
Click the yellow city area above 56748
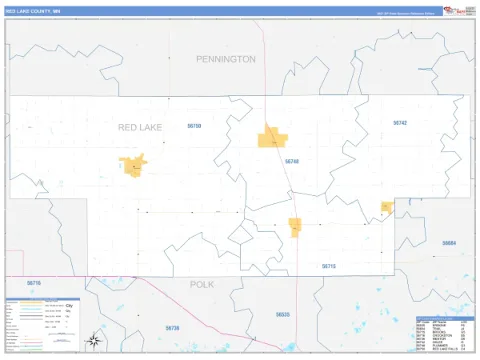[272, 137]
